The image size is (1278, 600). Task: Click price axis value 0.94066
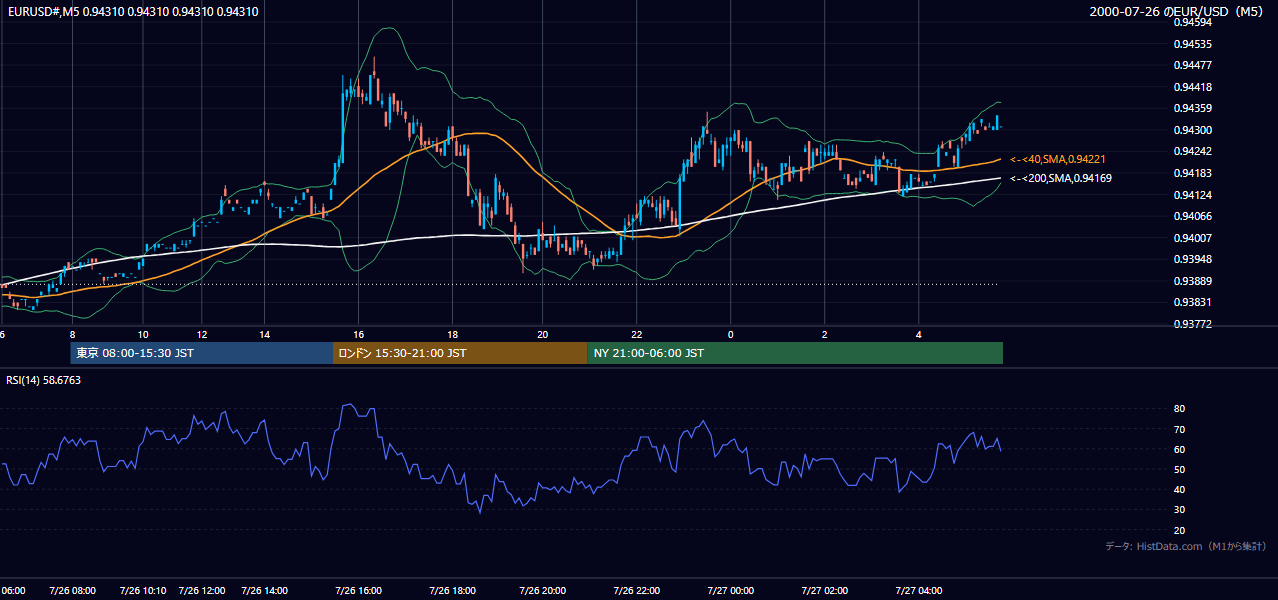(x=1193, y=216)
